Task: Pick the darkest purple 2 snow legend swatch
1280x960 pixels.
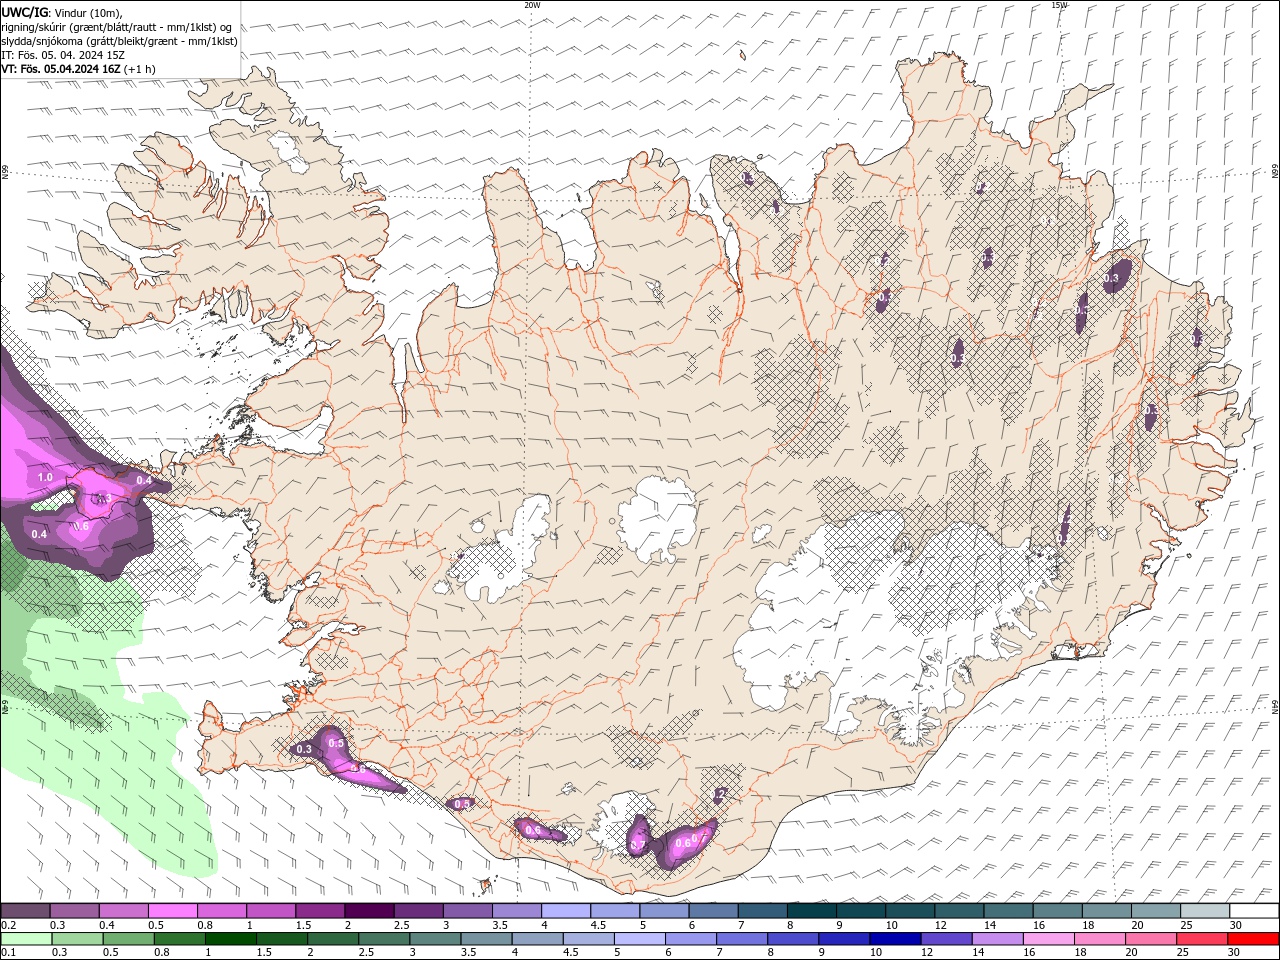Action: [368, 911]
